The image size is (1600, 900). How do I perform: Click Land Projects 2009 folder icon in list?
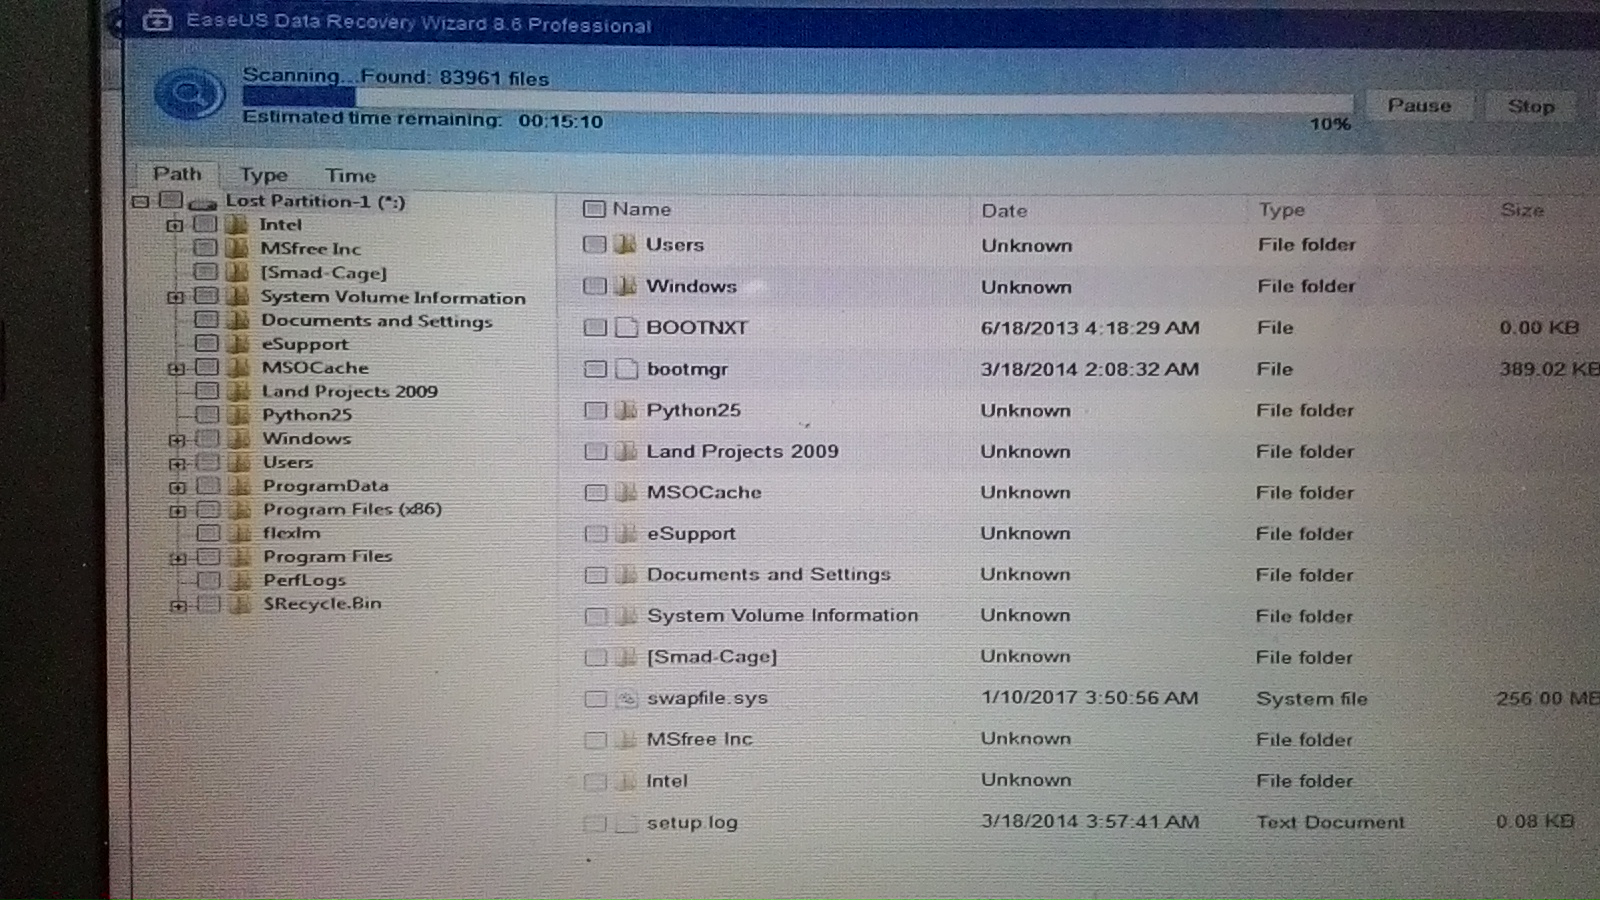(626, 451)
